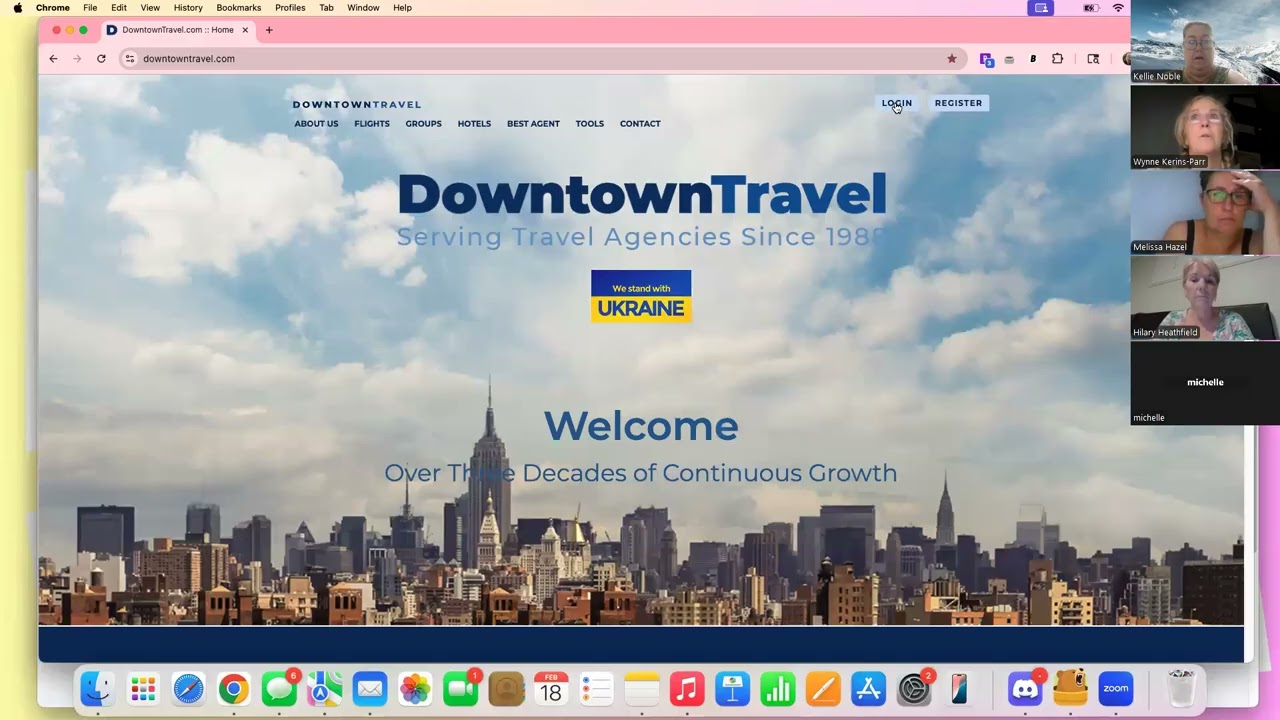Click the Wi-Fi status icon

pos(1118,7)
